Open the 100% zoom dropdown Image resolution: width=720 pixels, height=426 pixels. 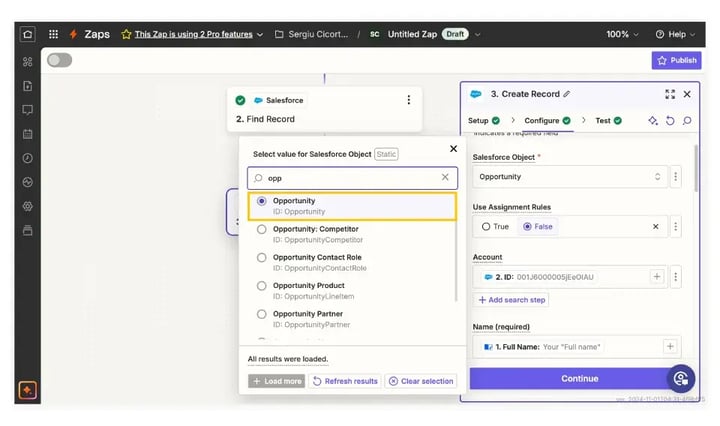point(622,34)
